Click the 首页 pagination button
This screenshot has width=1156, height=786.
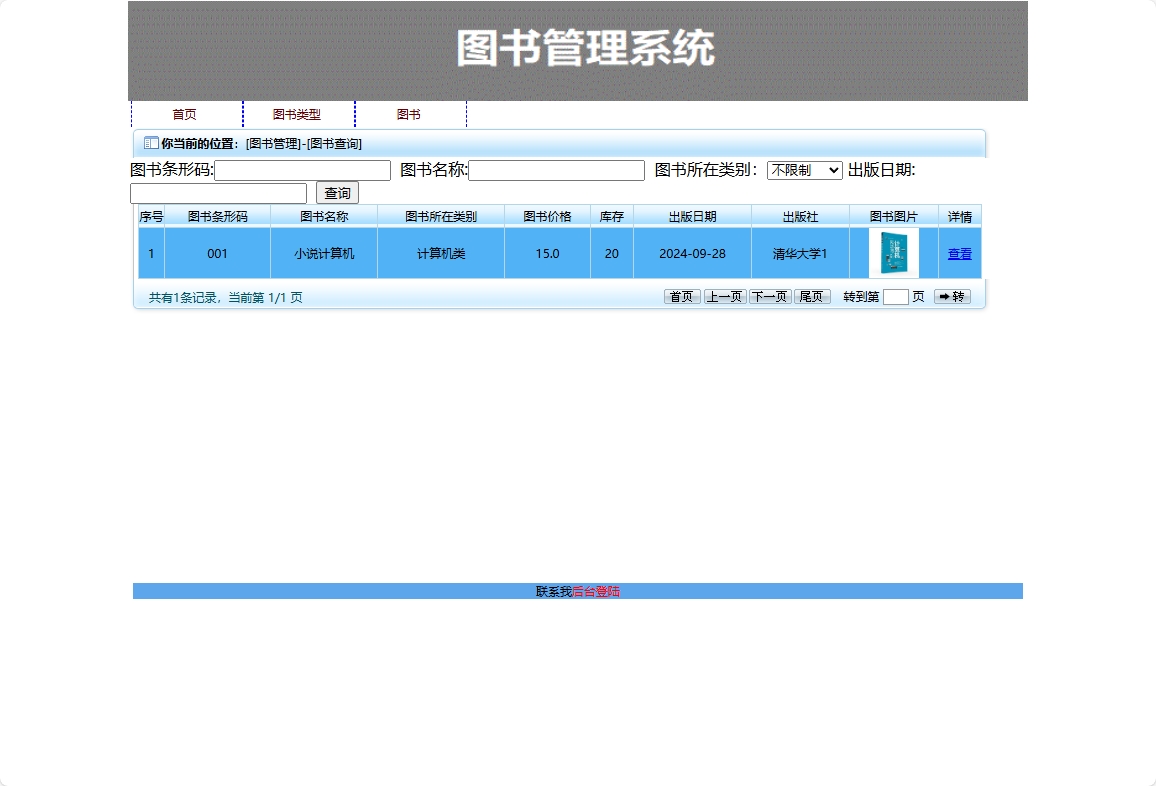tap(681, 296)
